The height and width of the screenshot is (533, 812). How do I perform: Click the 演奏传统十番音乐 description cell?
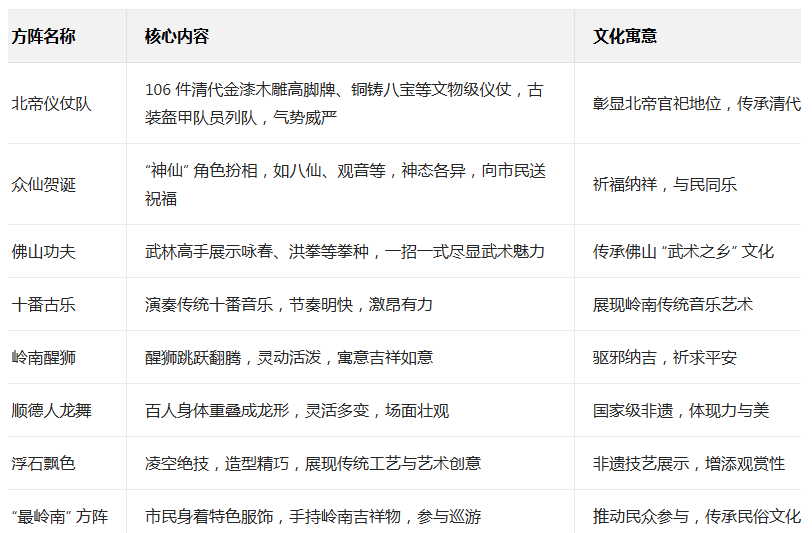click(288, 304)
